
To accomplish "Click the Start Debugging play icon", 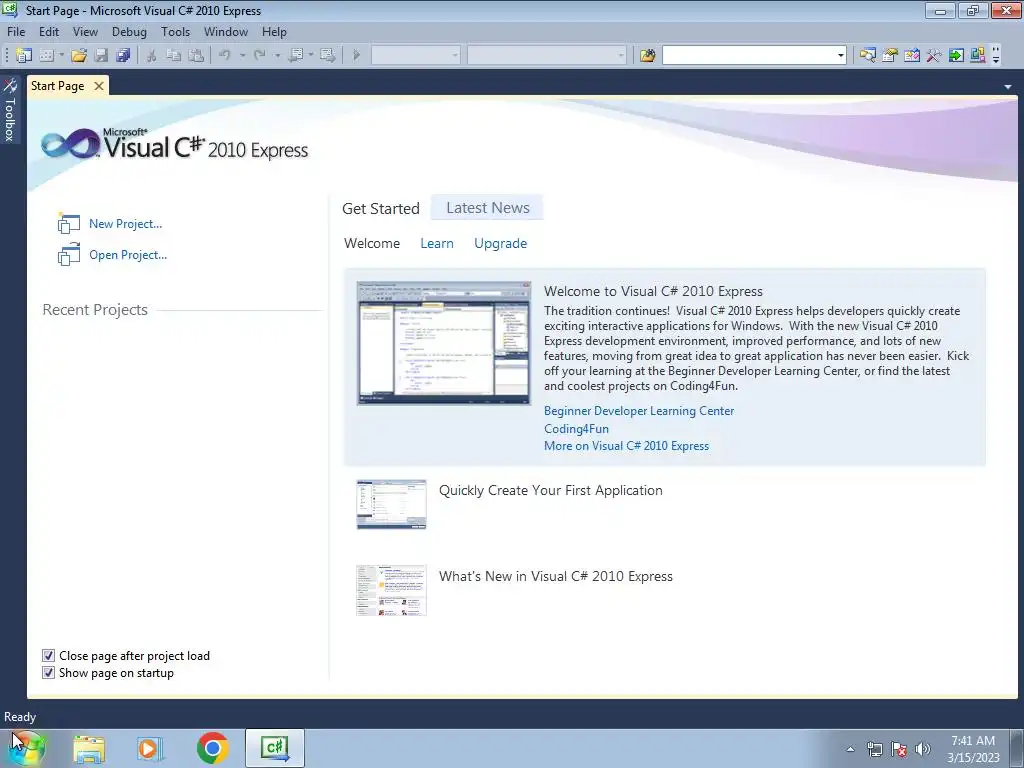I will [357, 56].
